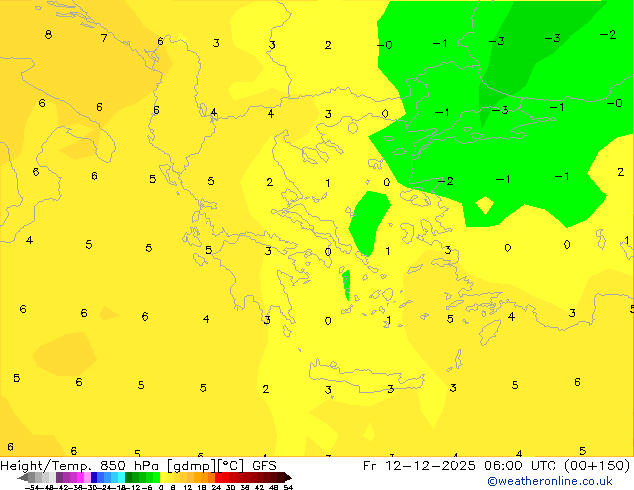This screenshot has width=634, height=490.
Task: Click the "8" temperature value on the map
Action: tap(48, 34)
